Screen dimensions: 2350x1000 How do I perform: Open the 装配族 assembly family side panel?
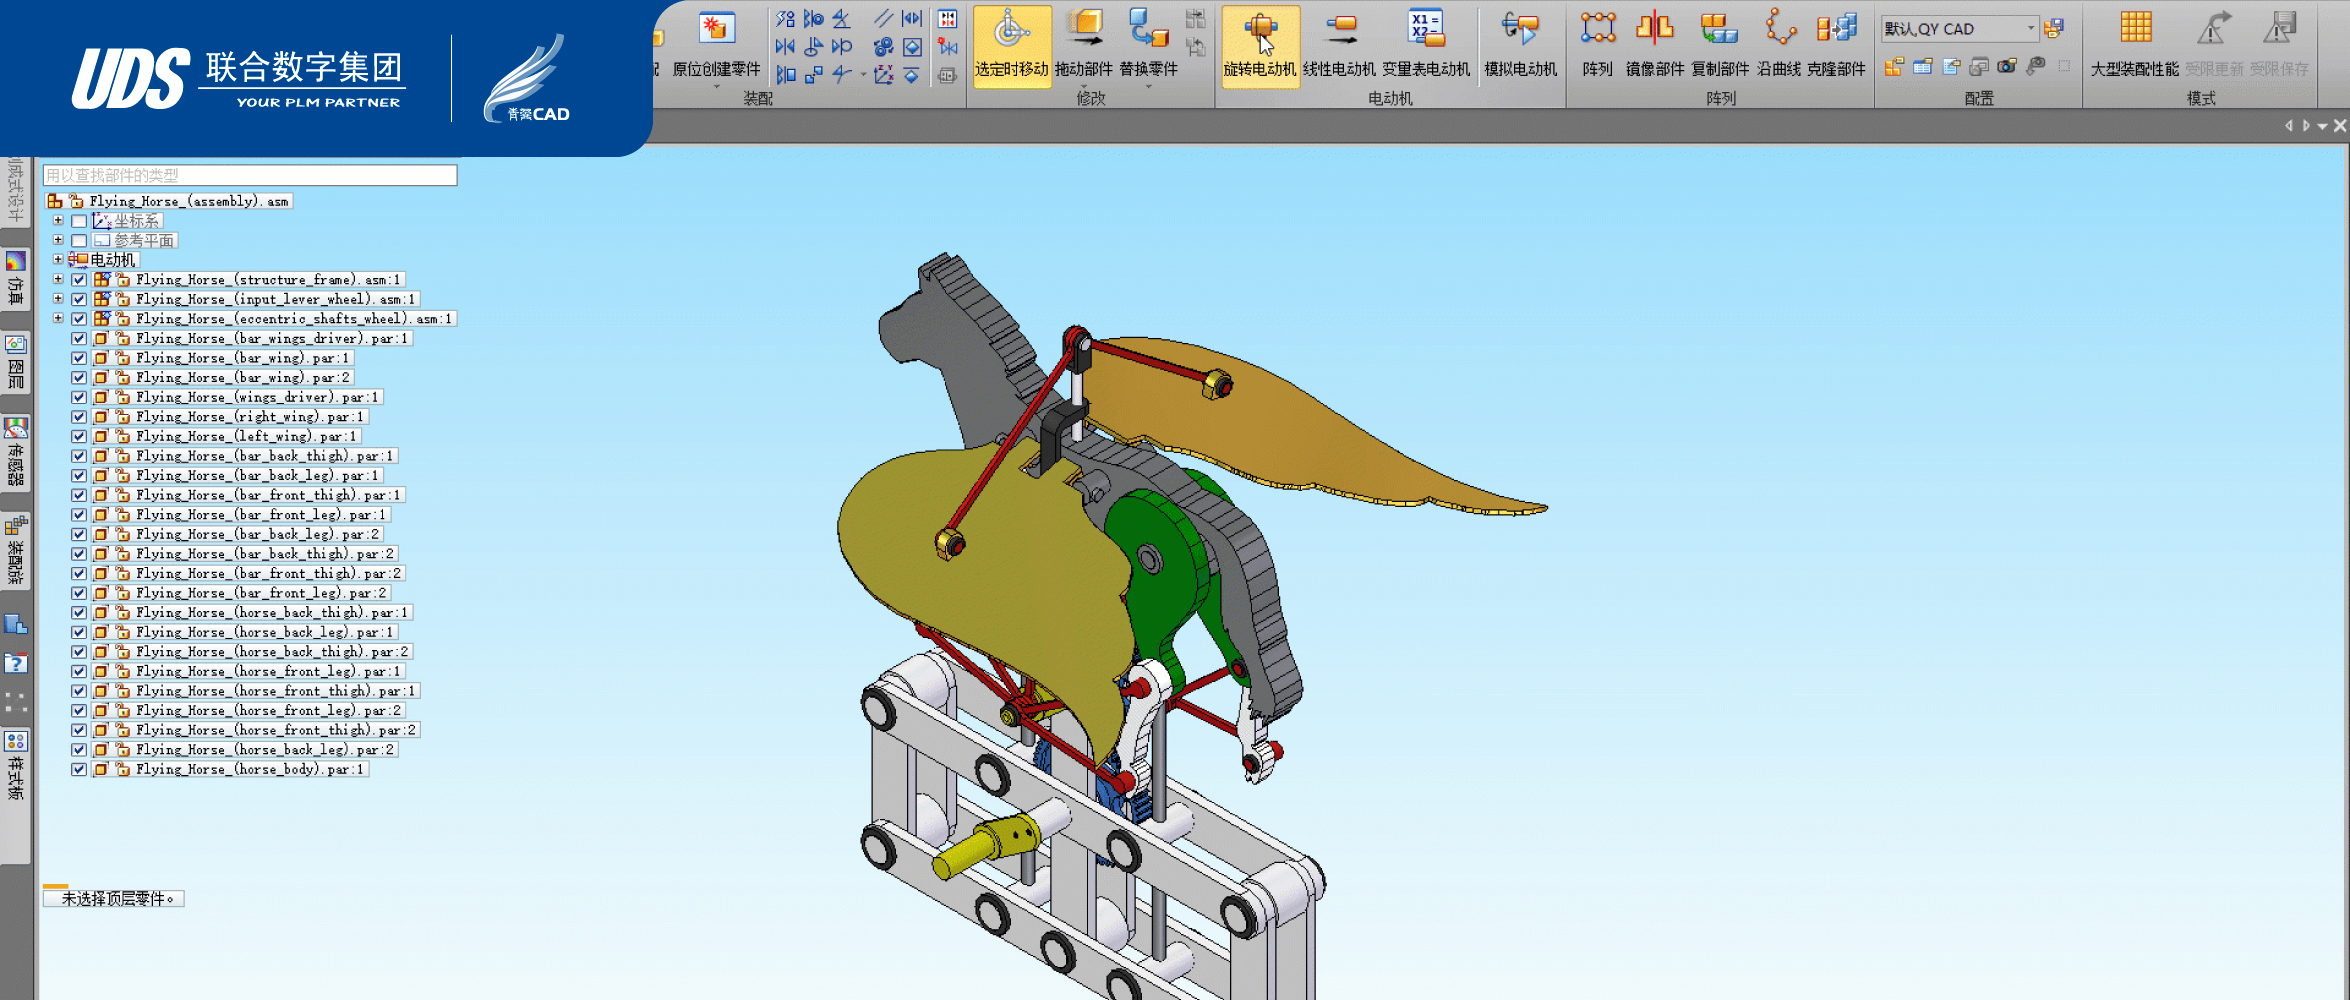tap(15, 550)
